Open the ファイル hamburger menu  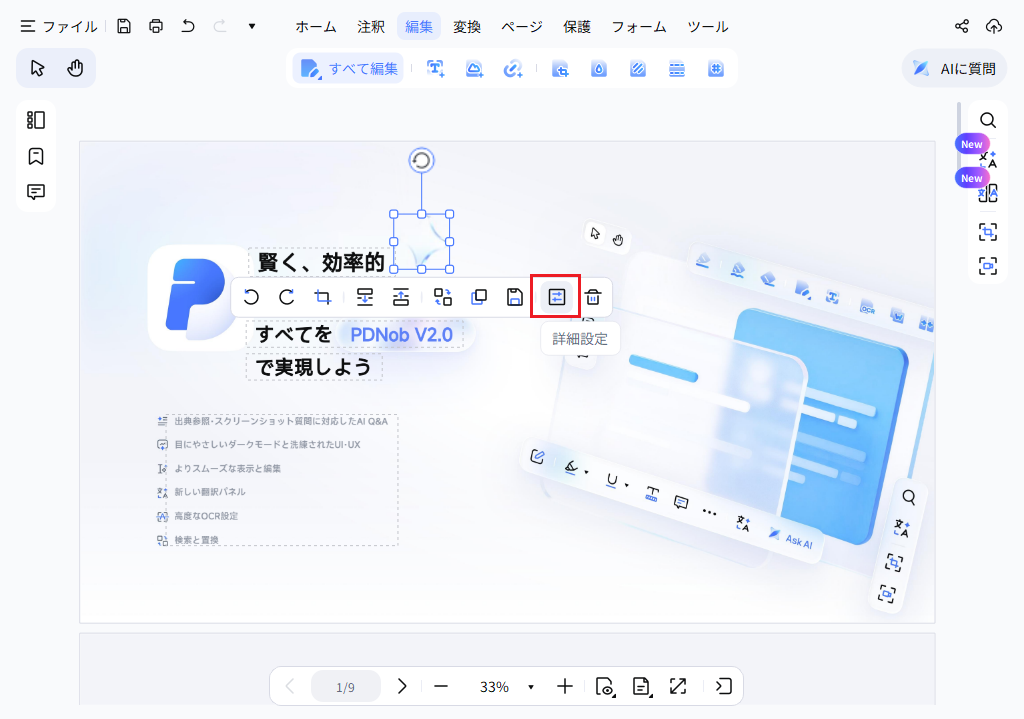coord(58,27)
